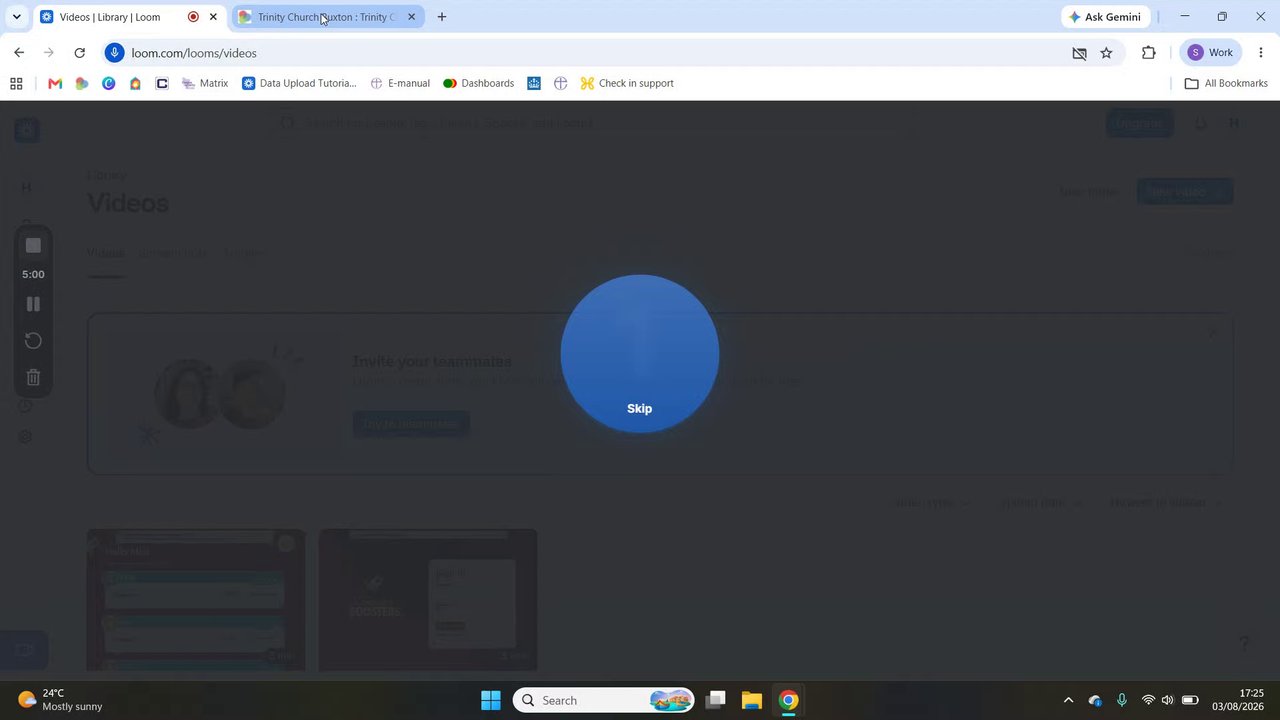The width and height of the screenshot is (1280, 720).
Task: Open the weather widget showing 24°C
Action: 61,700
